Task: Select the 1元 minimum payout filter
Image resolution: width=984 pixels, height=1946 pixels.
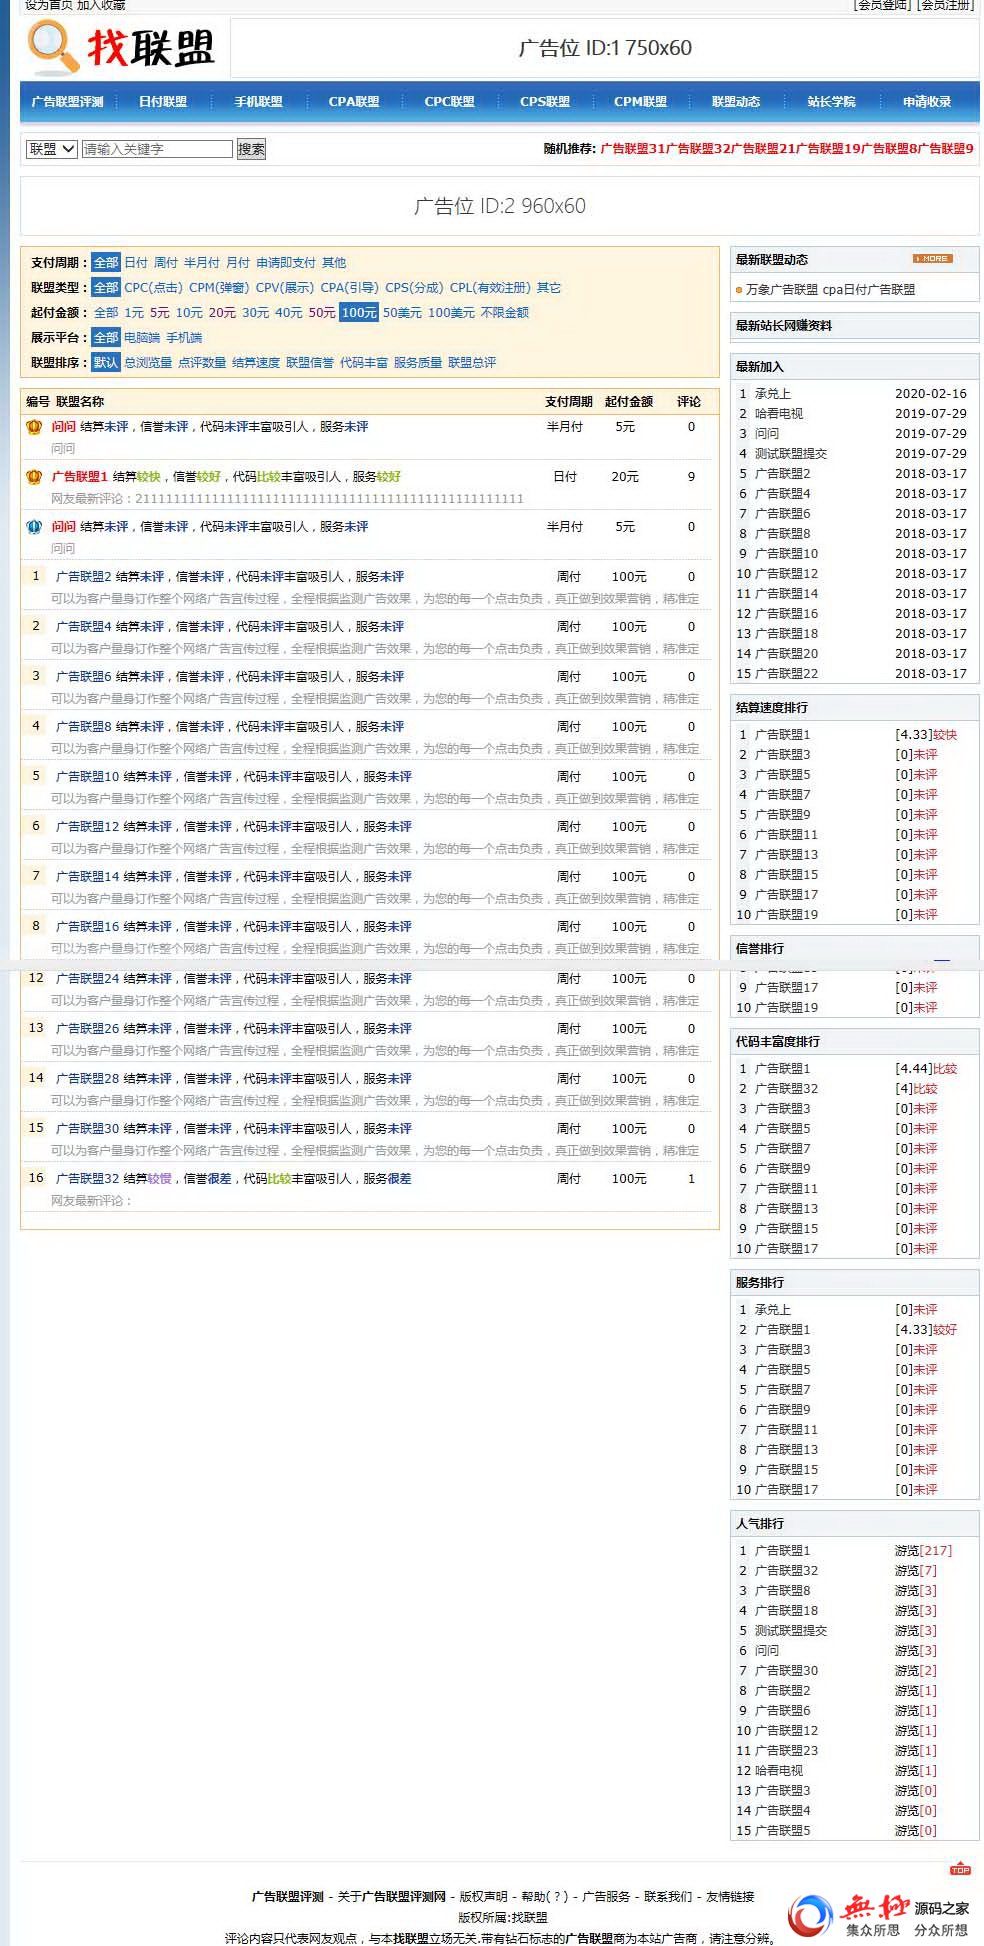Action: pos(134,313)
